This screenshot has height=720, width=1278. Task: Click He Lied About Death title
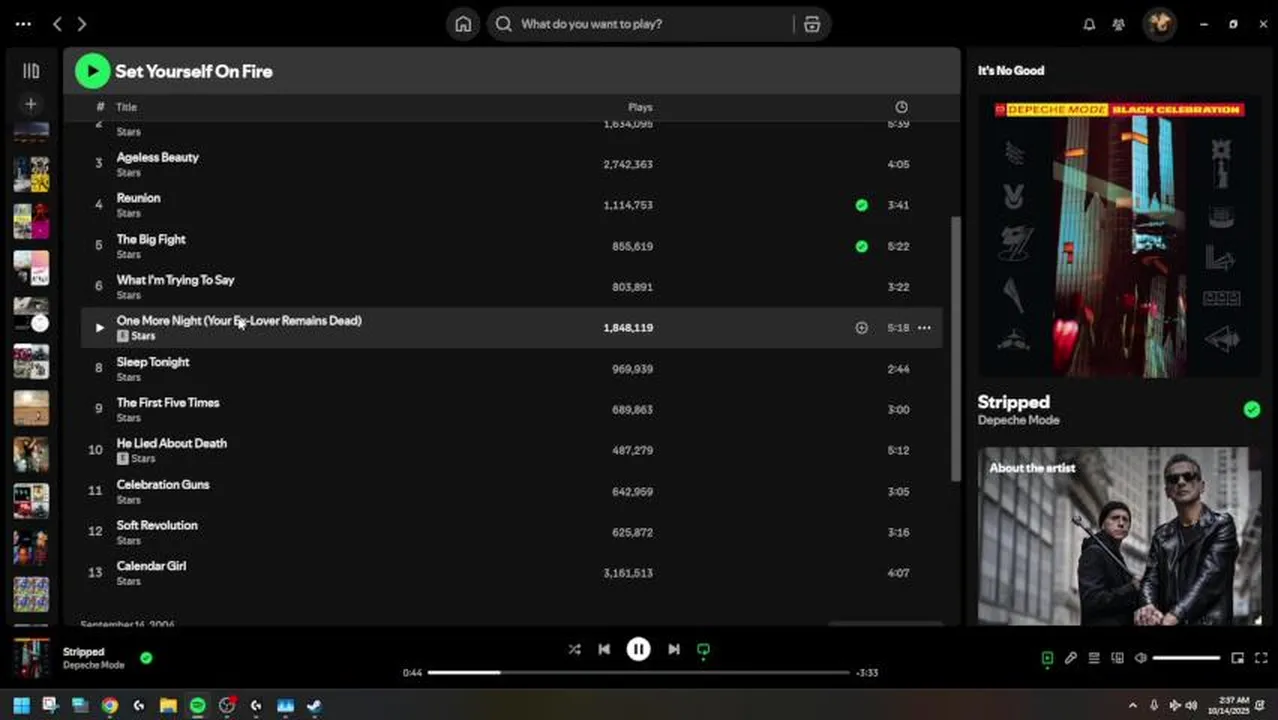171,443
